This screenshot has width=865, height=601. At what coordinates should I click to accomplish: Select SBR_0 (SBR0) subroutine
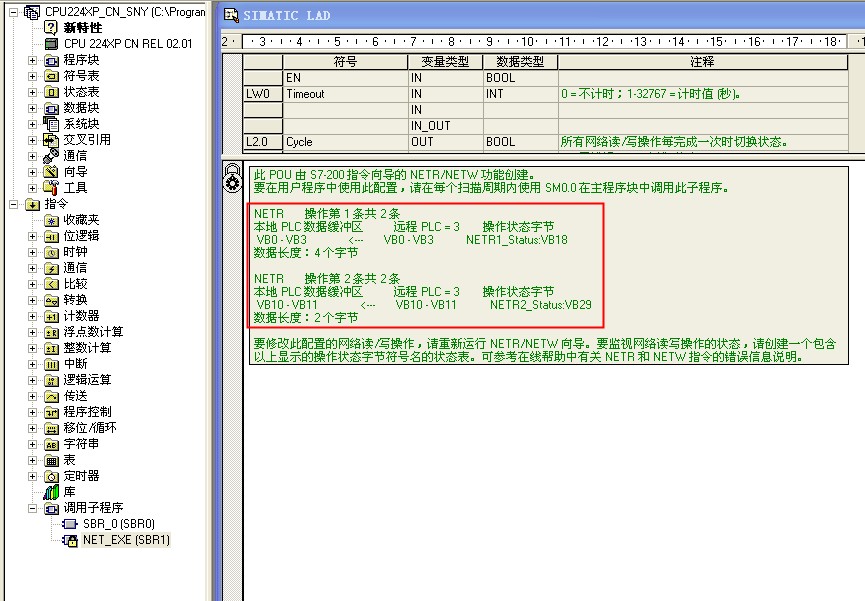click(x=119, y=524)
